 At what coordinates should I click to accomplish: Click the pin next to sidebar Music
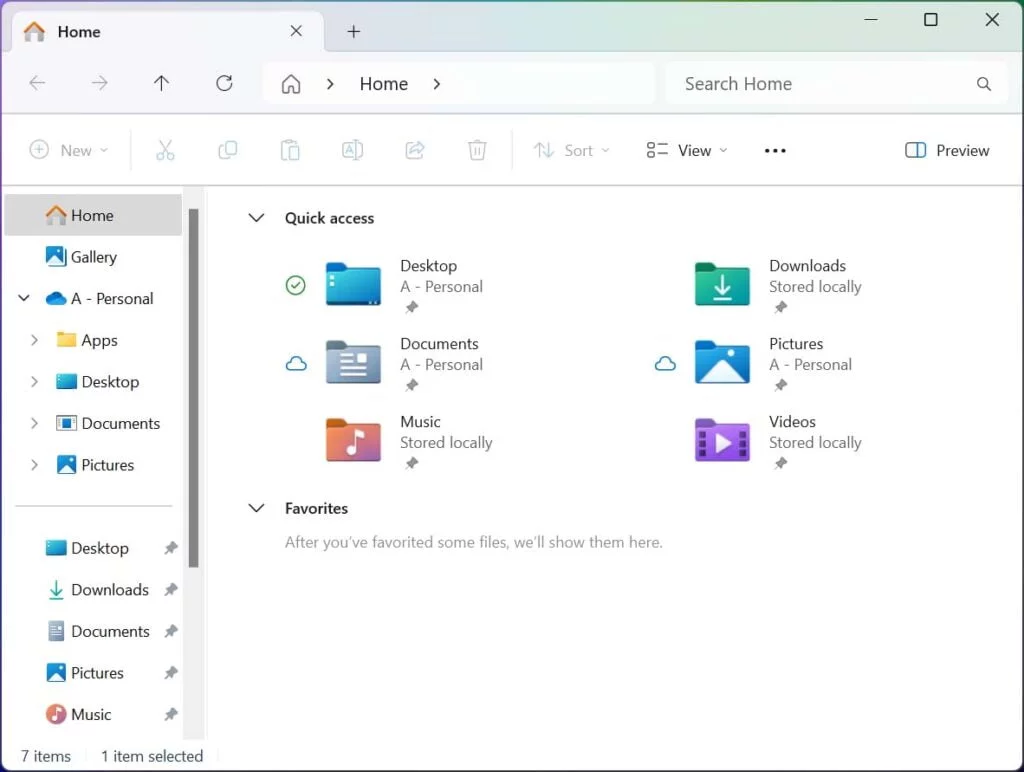pyautogui.click(x=171, y=715)
